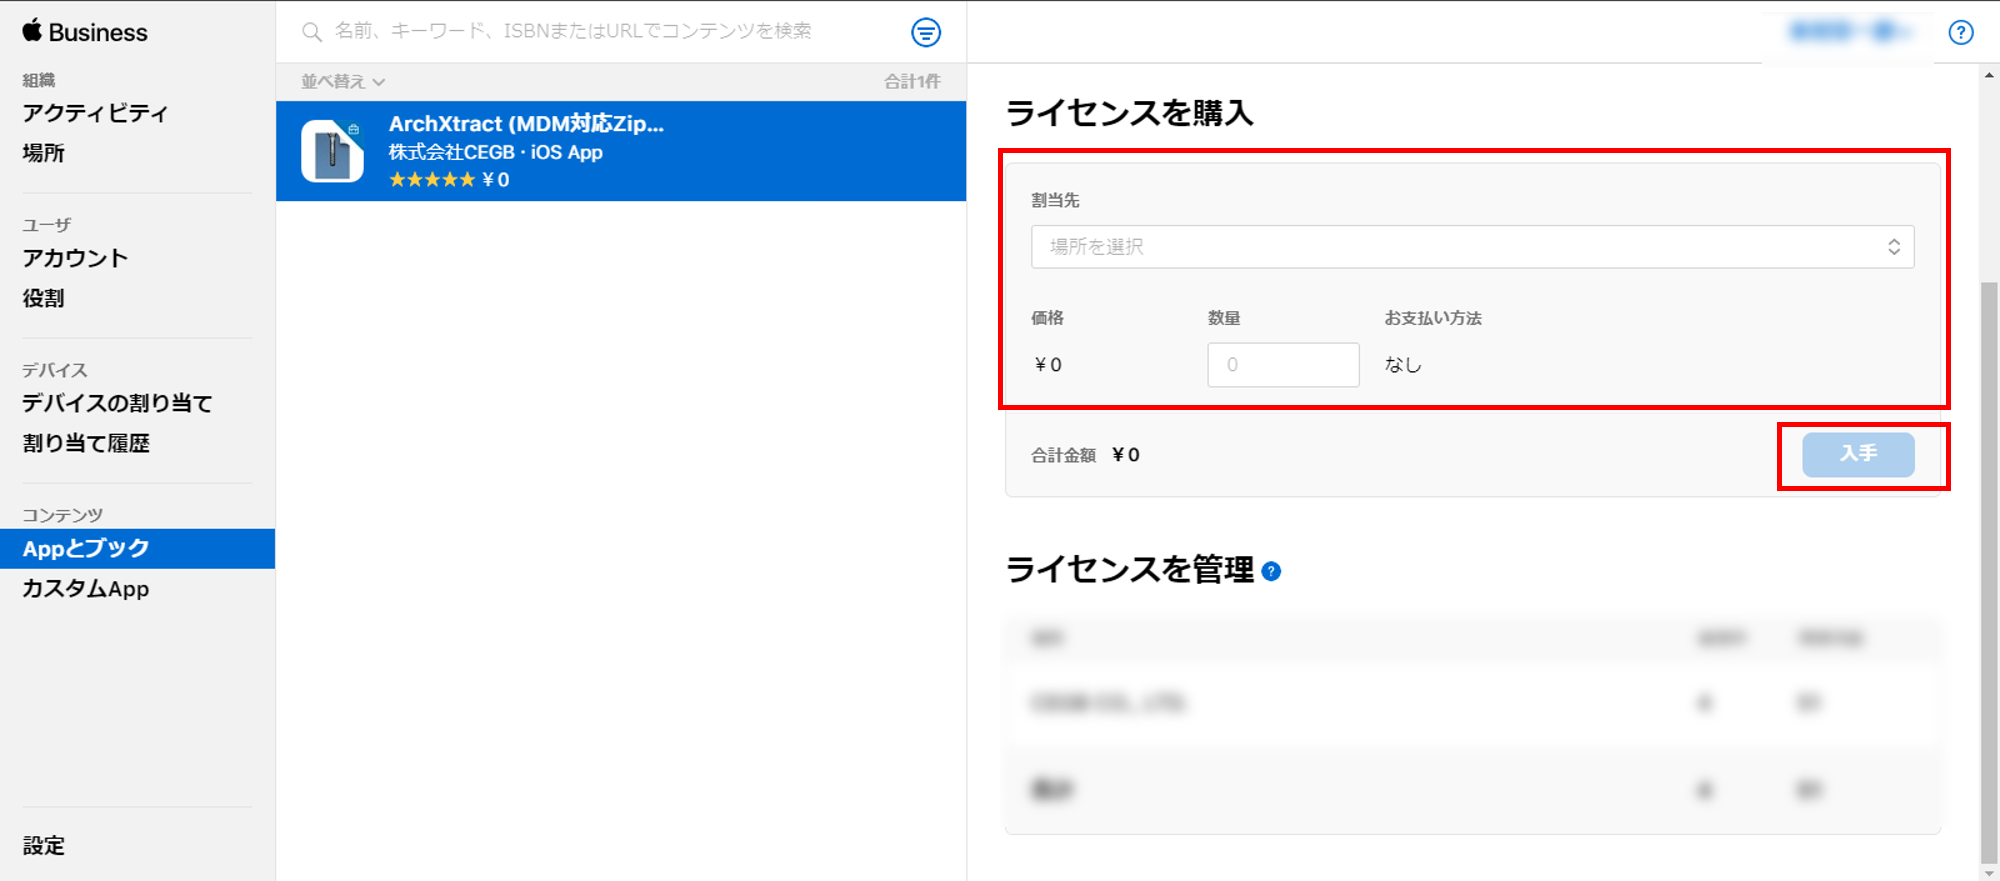The image size is (2000, 881).
Task: Open the blurred account menu at top right
Action: click(x=1848, y=32)
